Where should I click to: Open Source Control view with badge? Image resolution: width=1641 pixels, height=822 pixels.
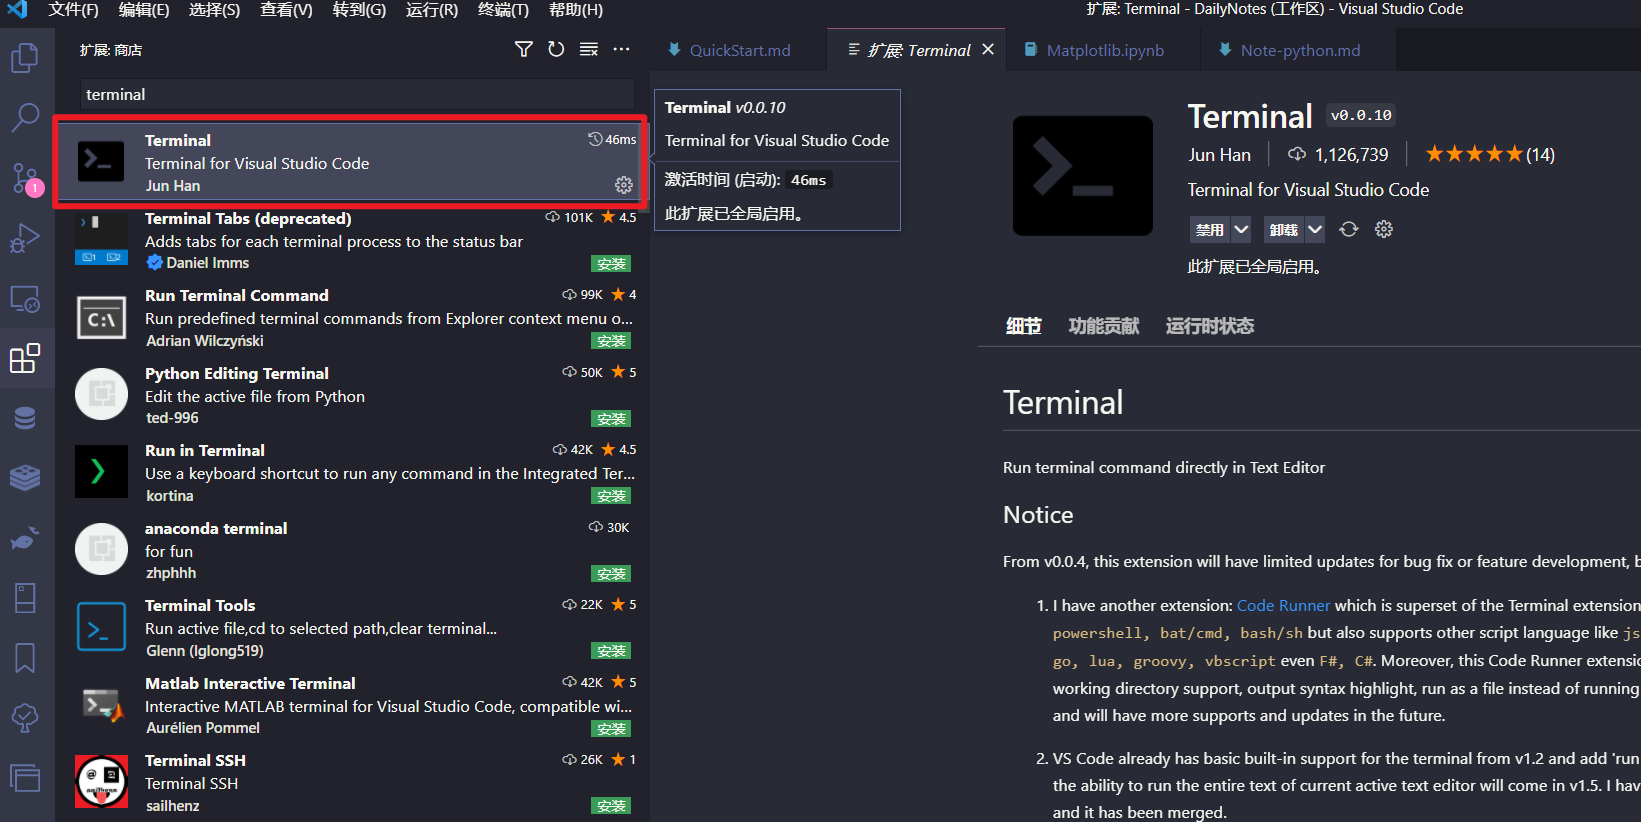pos(25,178)
